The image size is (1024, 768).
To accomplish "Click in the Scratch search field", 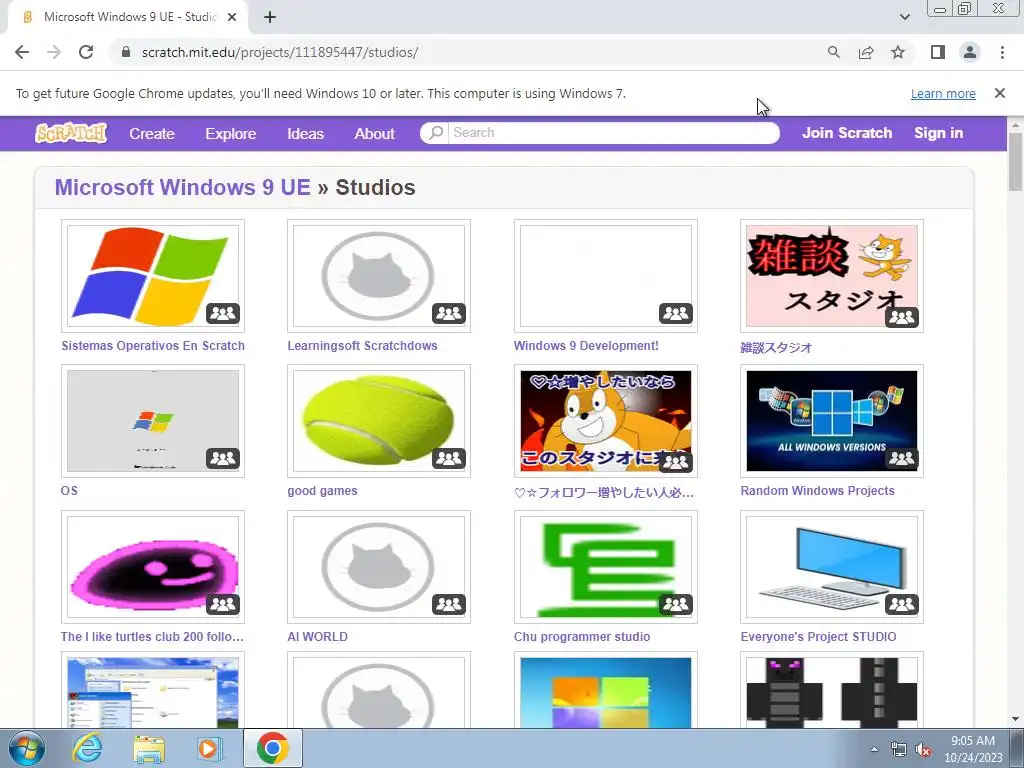I will click(x=613, y=133).
